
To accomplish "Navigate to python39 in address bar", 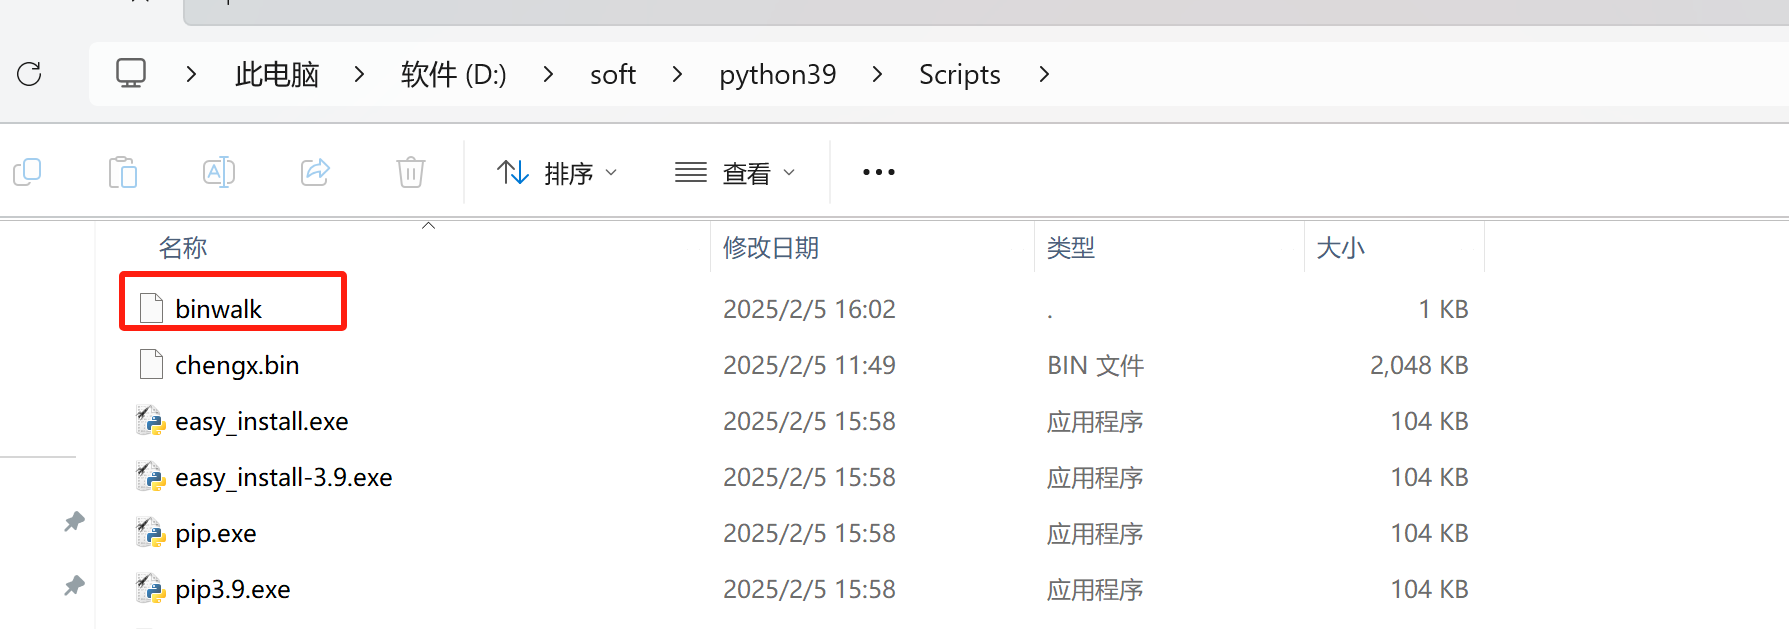I will tap(777, 74).
